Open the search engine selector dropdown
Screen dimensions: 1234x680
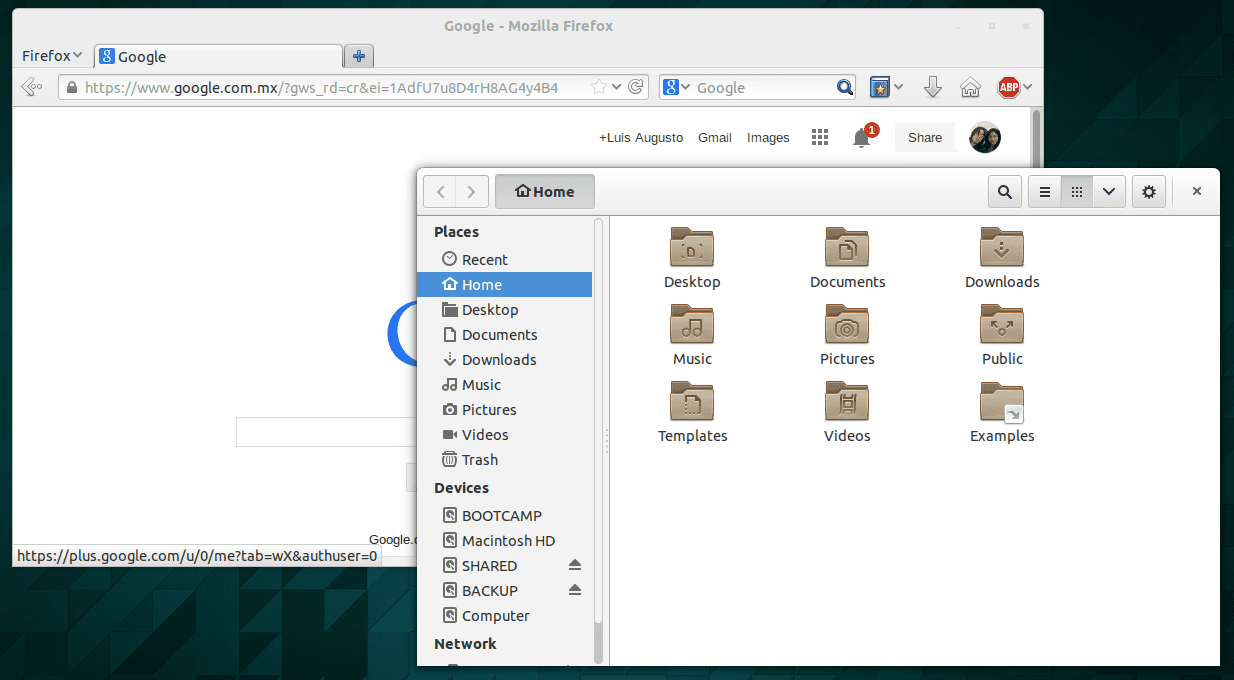point(677,87)
